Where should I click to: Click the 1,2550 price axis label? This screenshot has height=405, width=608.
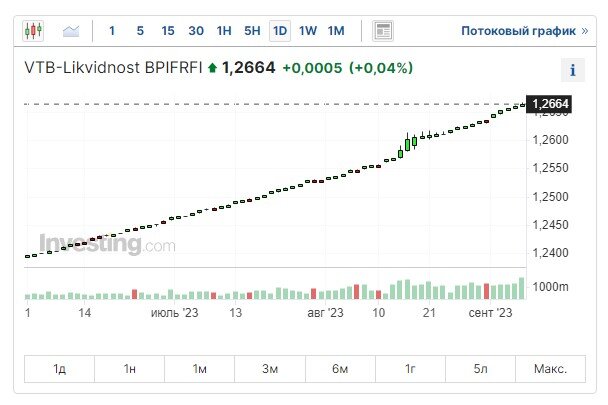pyautogui.click(x=550, y=168)
